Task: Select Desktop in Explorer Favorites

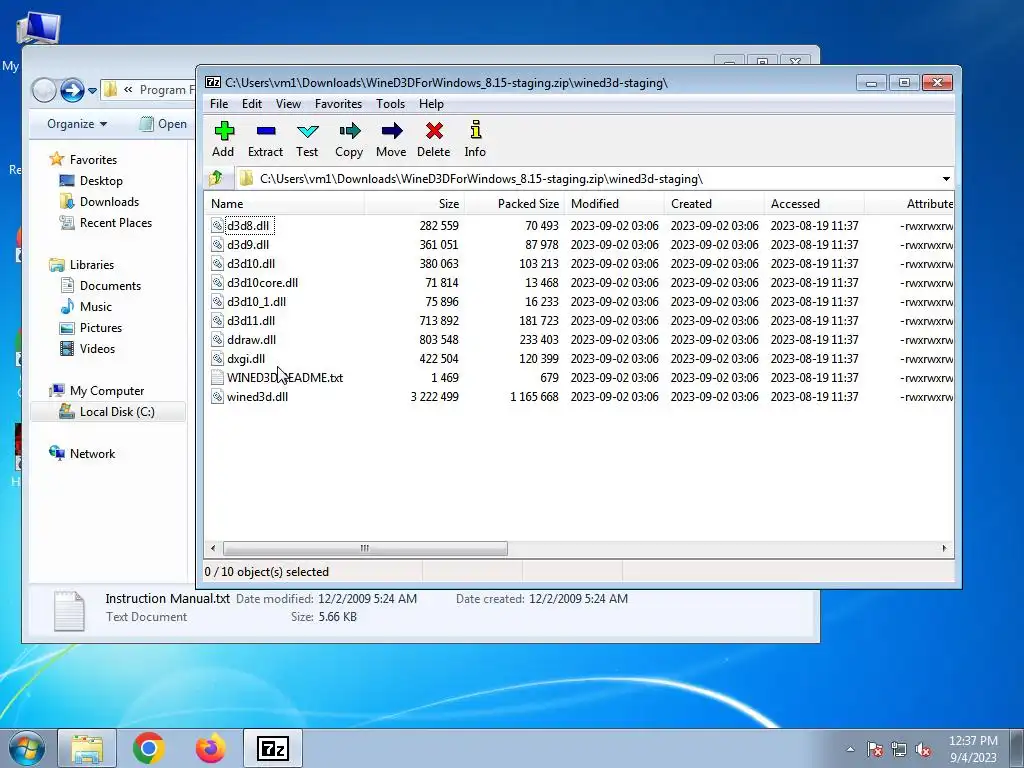Action: 91,181
